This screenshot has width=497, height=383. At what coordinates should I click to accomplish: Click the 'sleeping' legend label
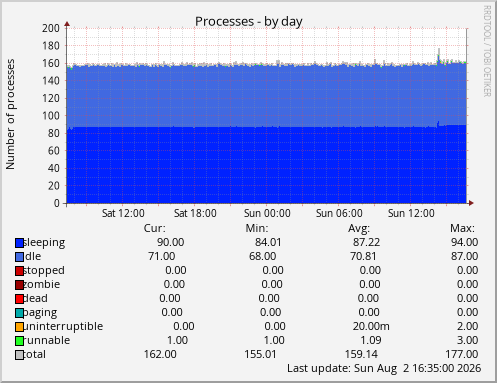[44, 243]
